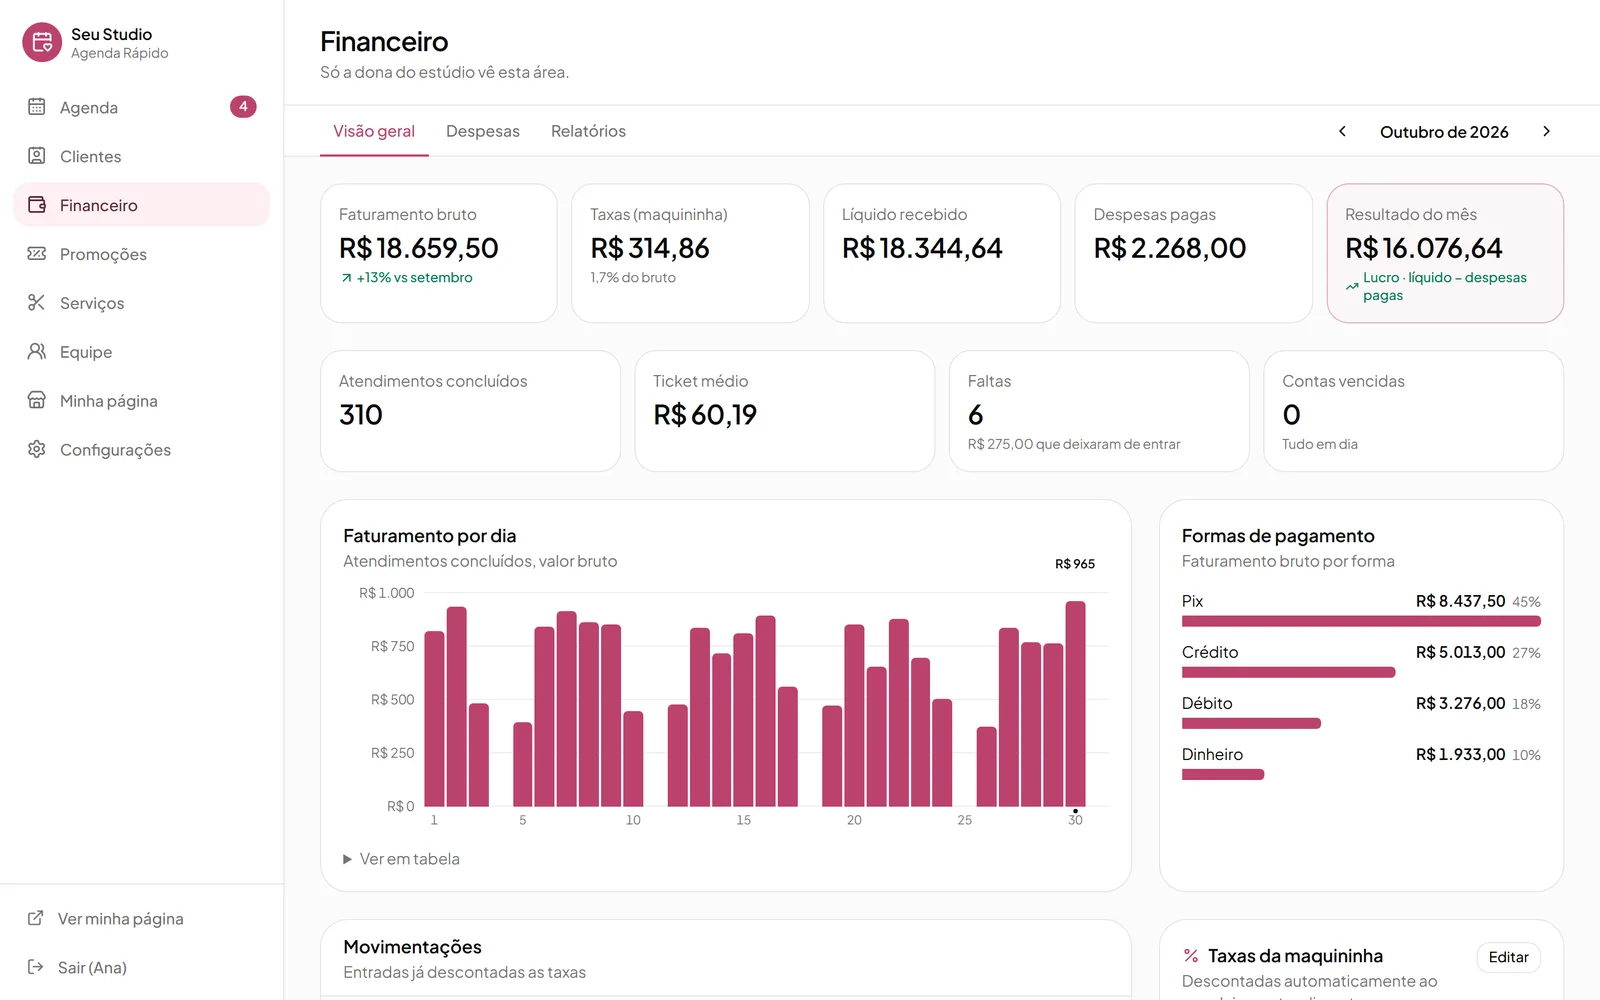Image resolution: width=1600 pixels, height=1000 pixels.
Task: Click the tallest chart bar labeled R$ 965
Action: pos(1075,703)
